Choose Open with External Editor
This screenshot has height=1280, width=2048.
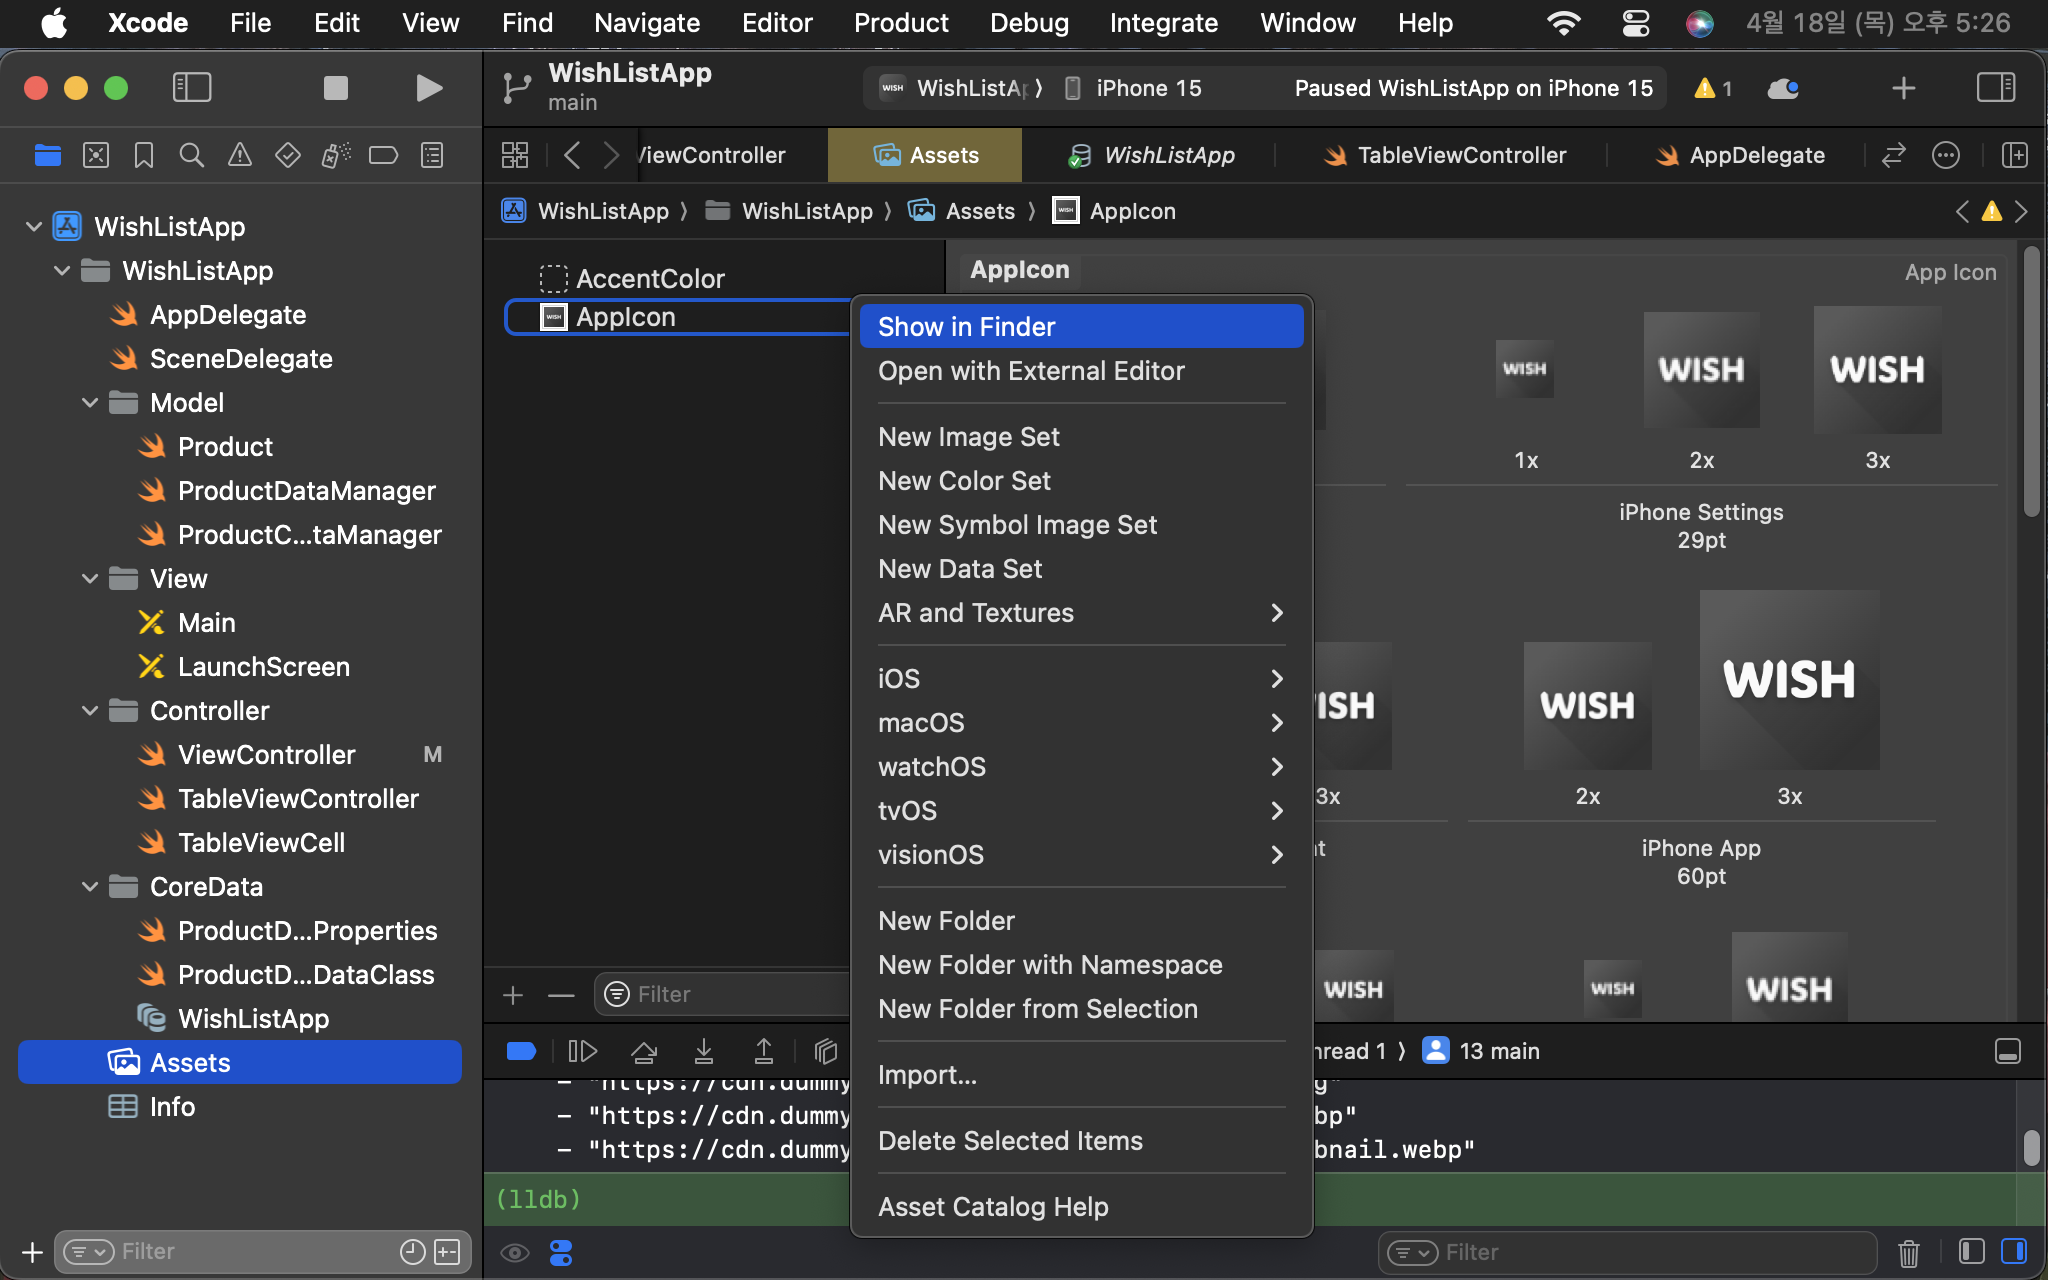click(x=1081, y=371)
